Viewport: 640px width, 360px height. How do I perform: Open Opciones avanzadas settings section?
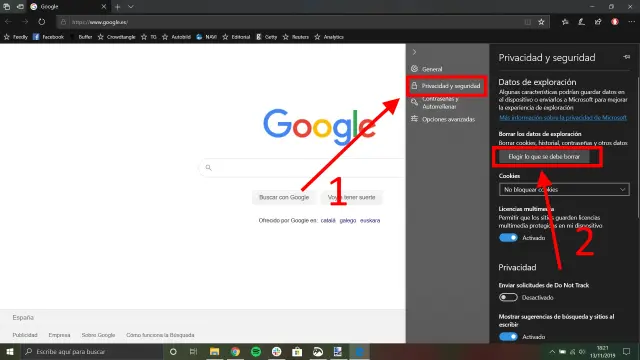pos(447,119)
